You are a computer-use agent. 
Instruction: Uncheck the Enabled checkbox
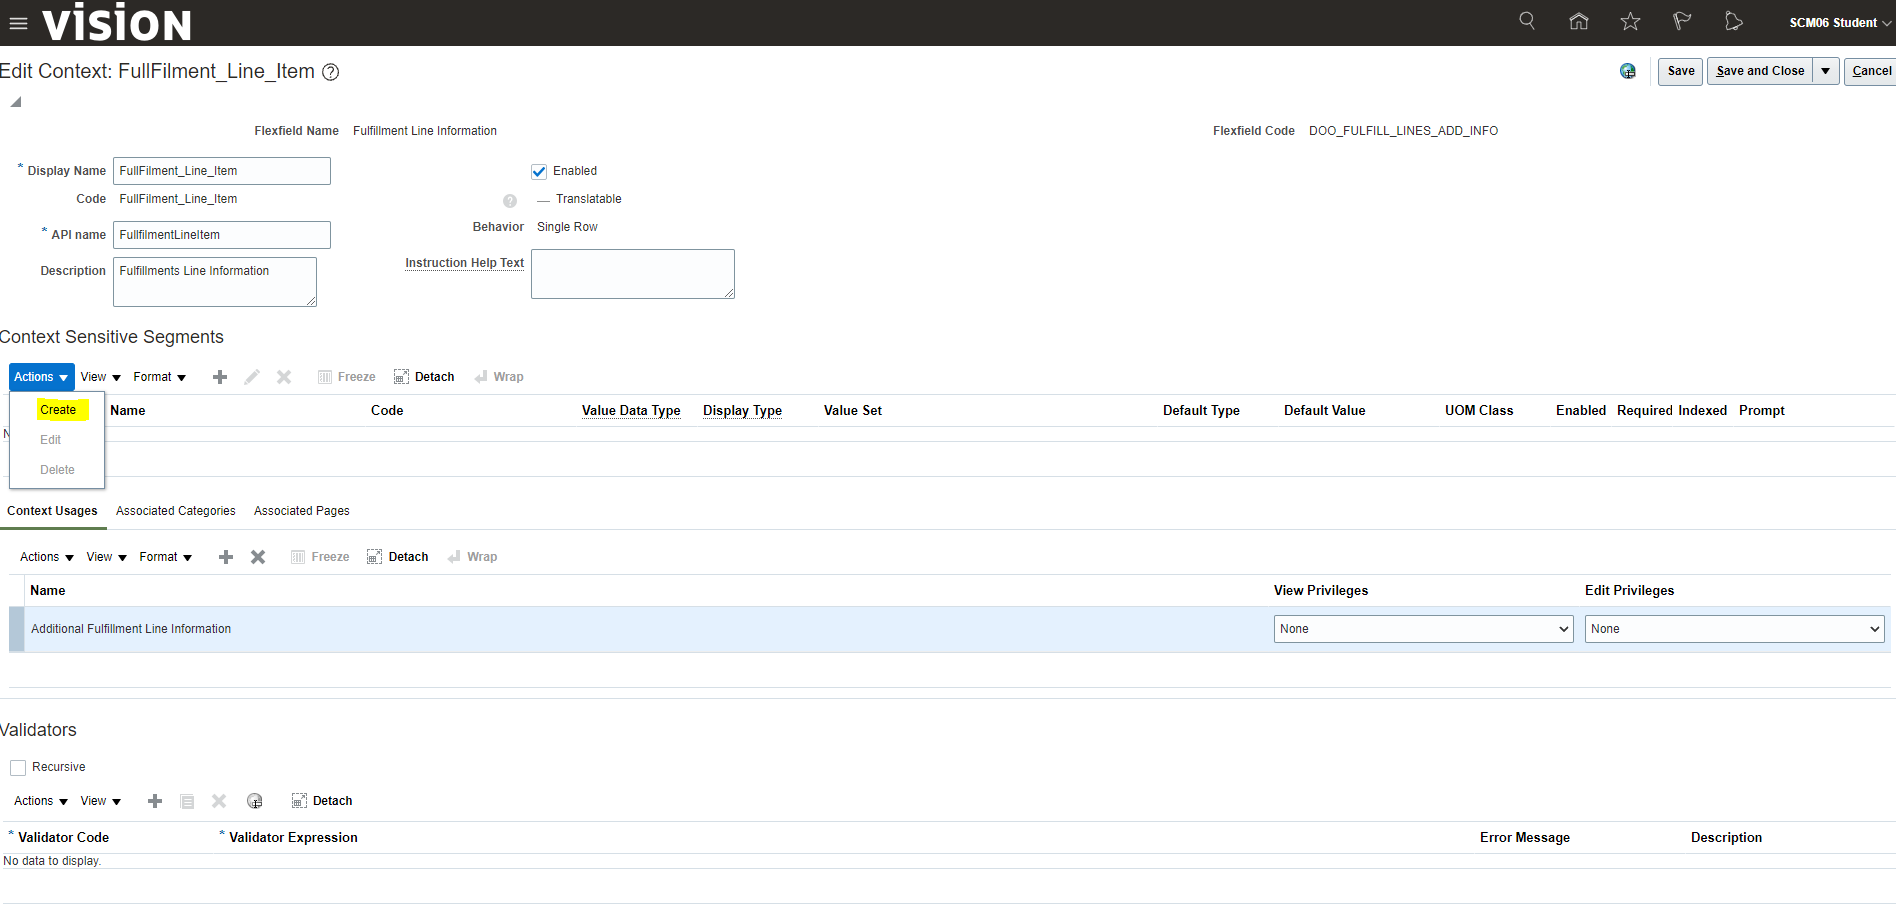(539, 171)
